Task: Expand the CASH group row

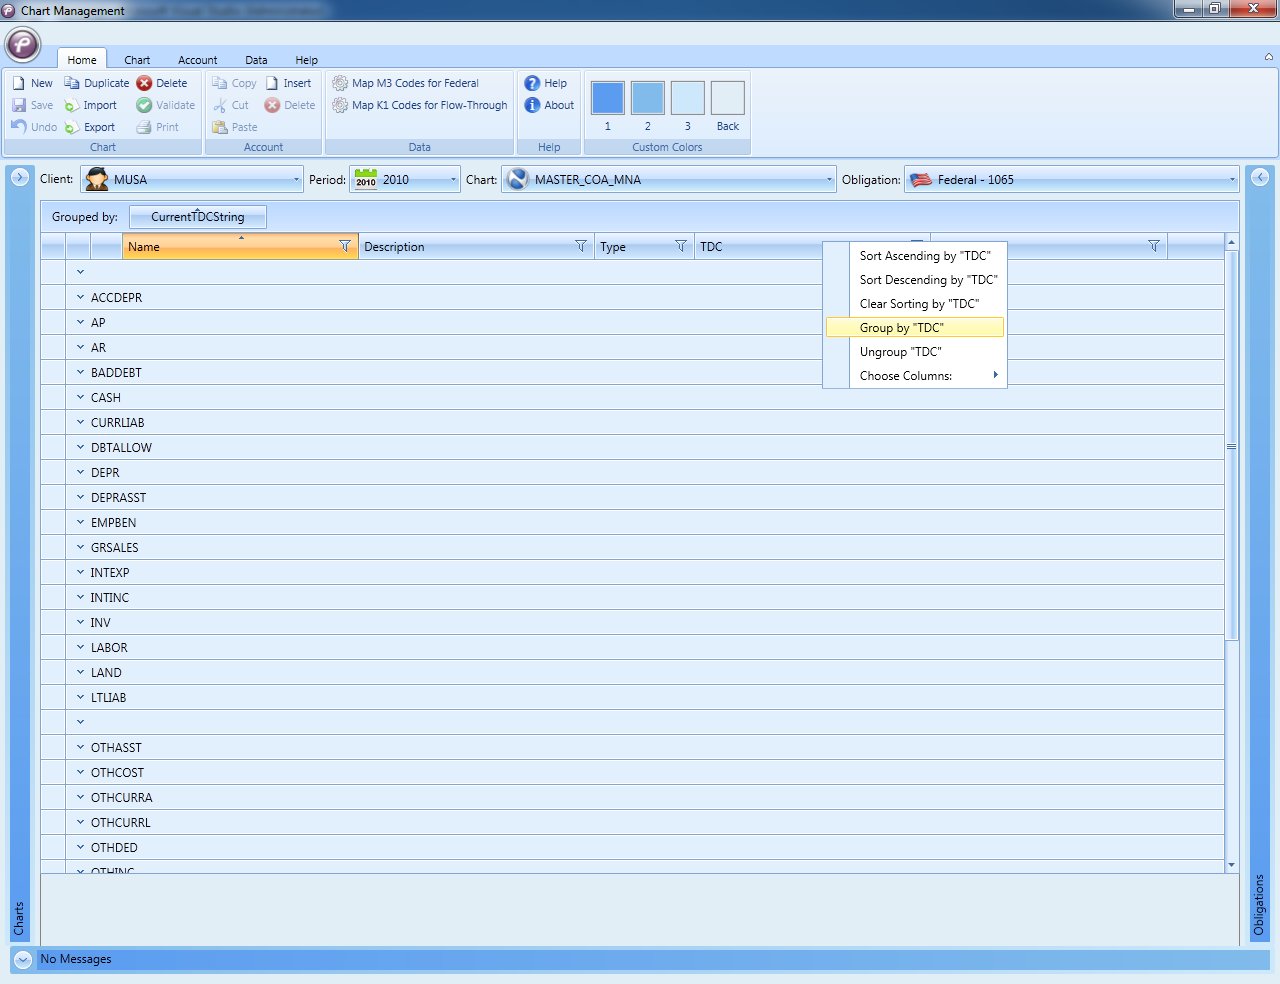Action: 81,397
